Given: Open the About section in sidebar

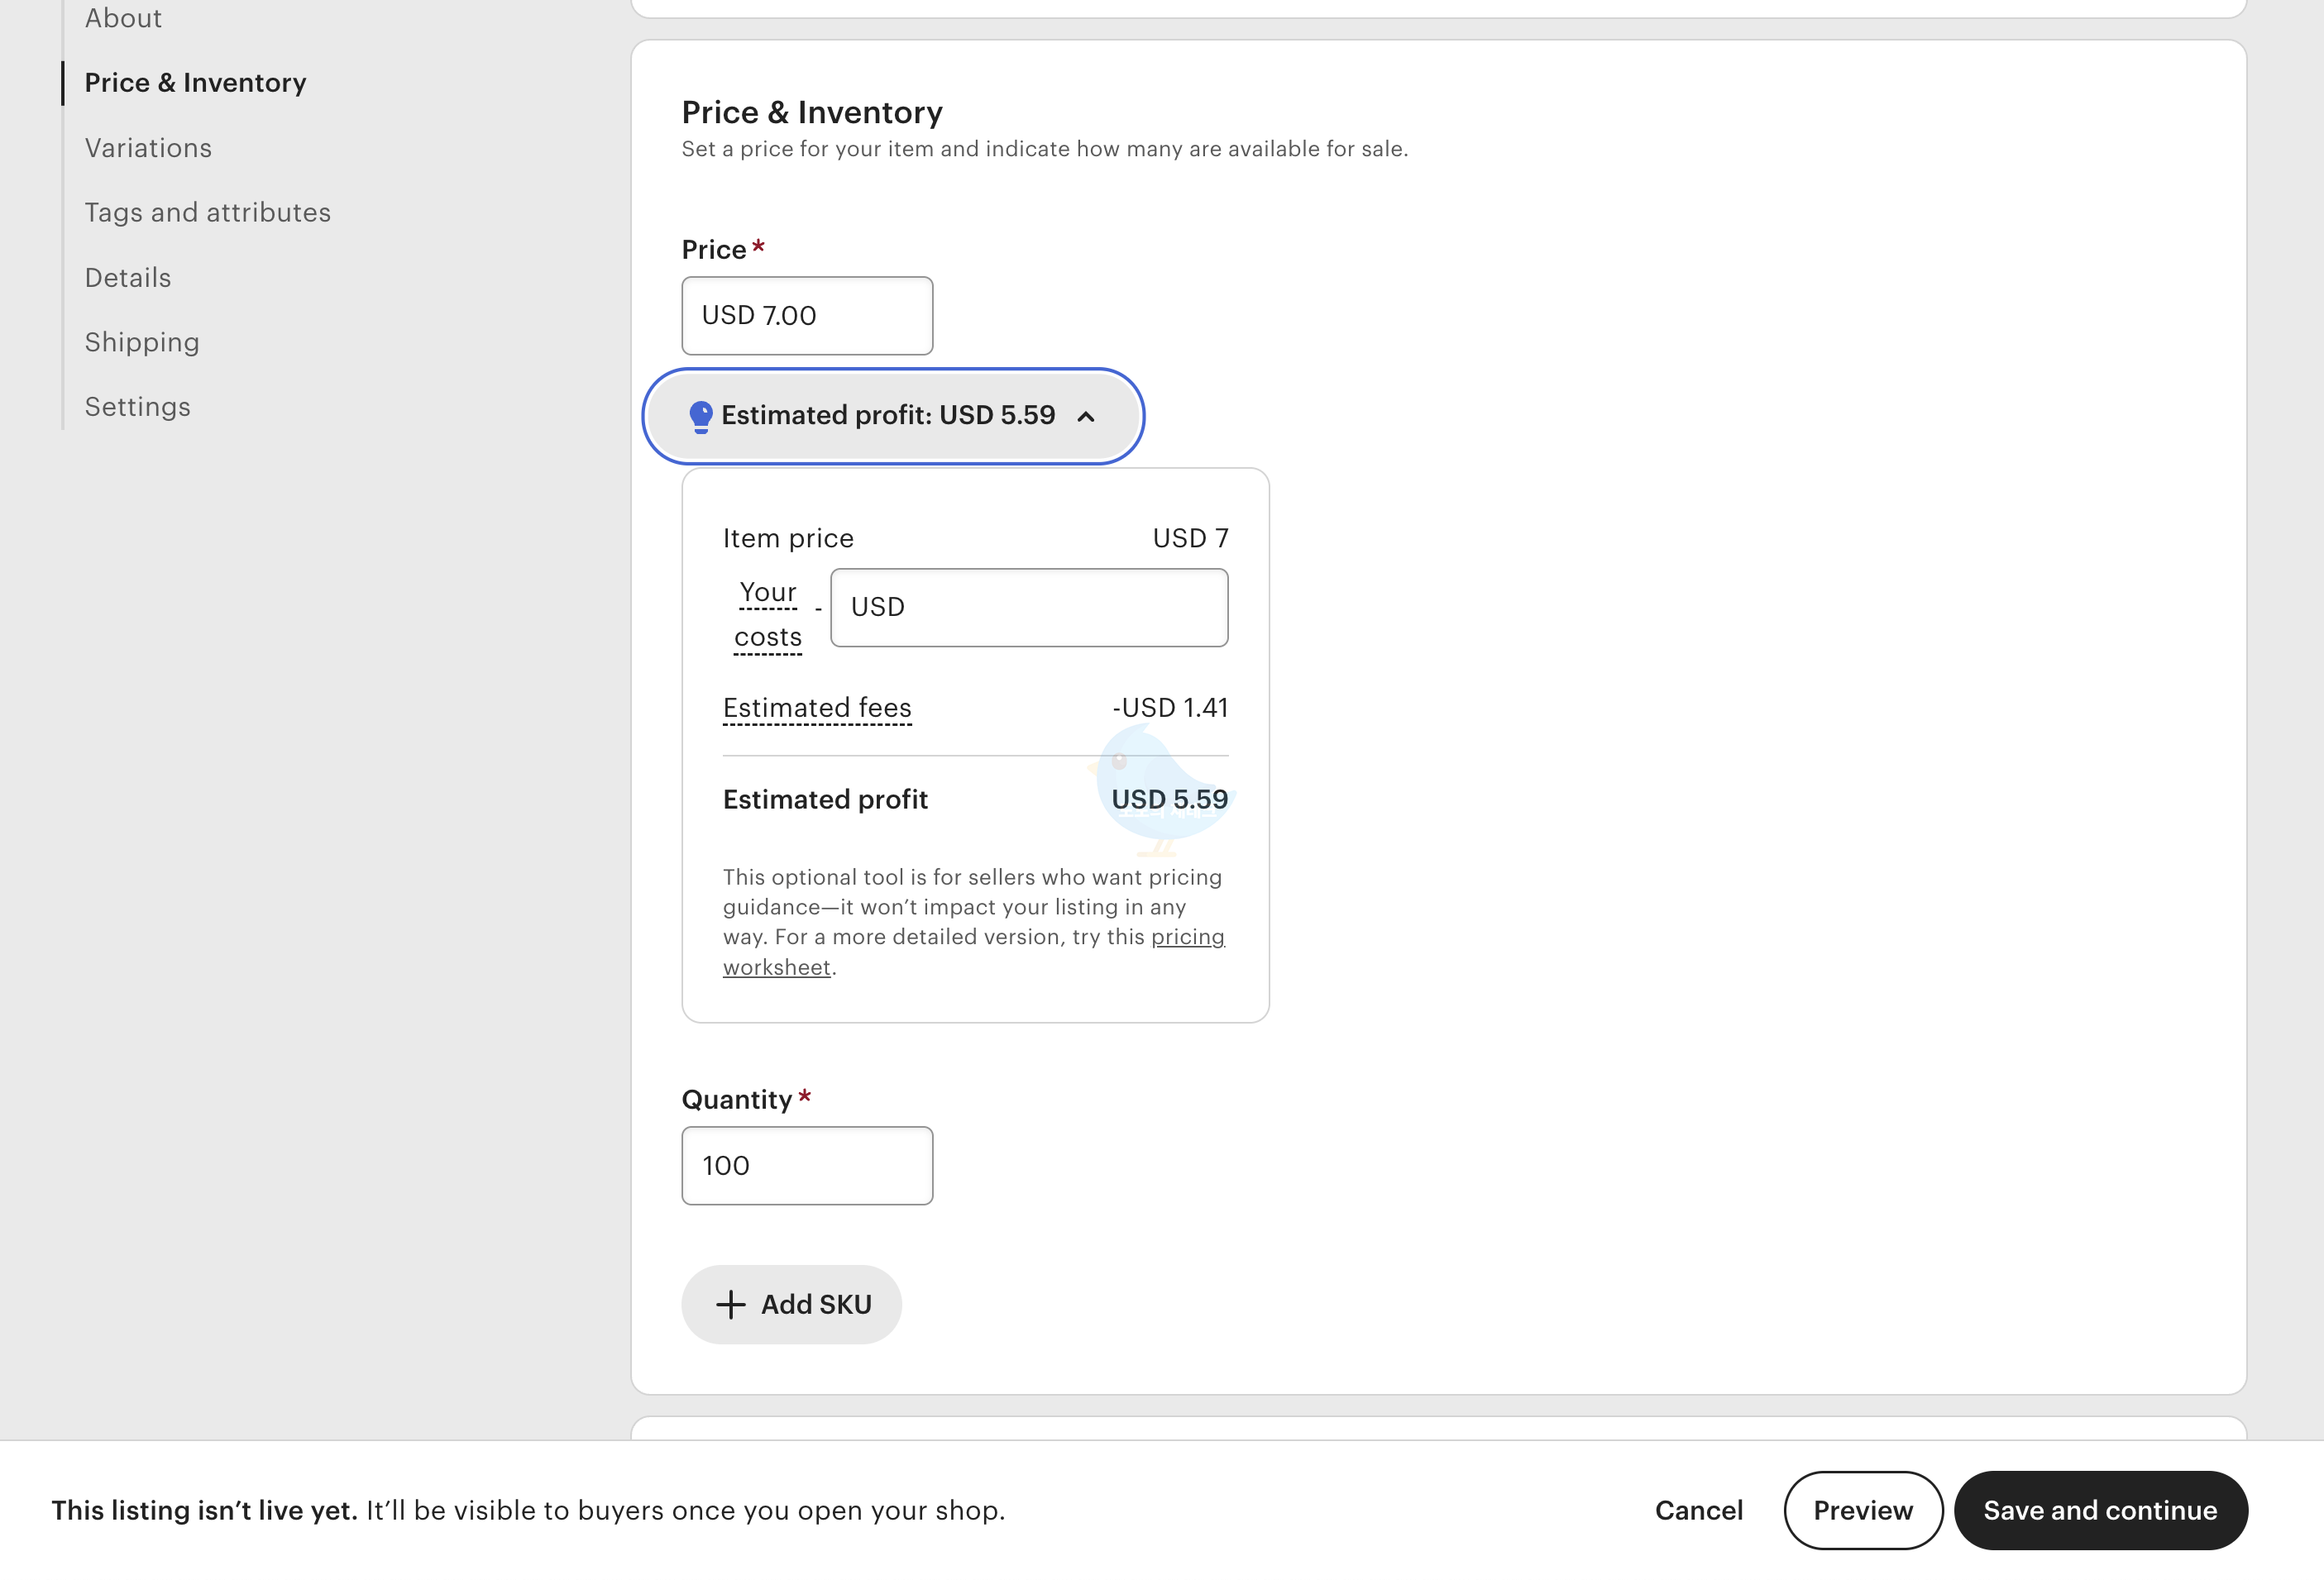Looking at the screenshot, I should (x=123, y=18).
